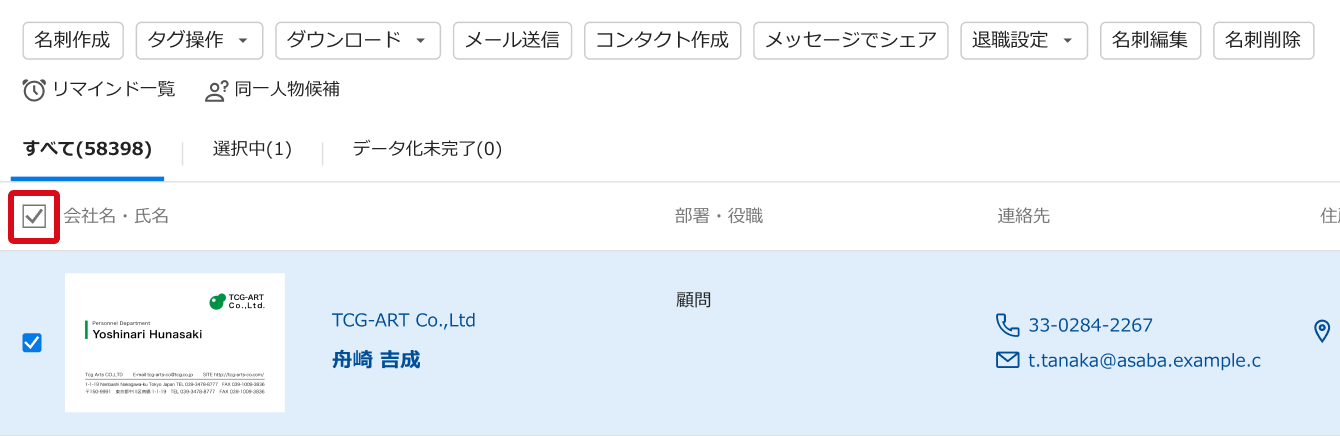Click the phone icon by 33-0284-2267

tap(1008, 325)
